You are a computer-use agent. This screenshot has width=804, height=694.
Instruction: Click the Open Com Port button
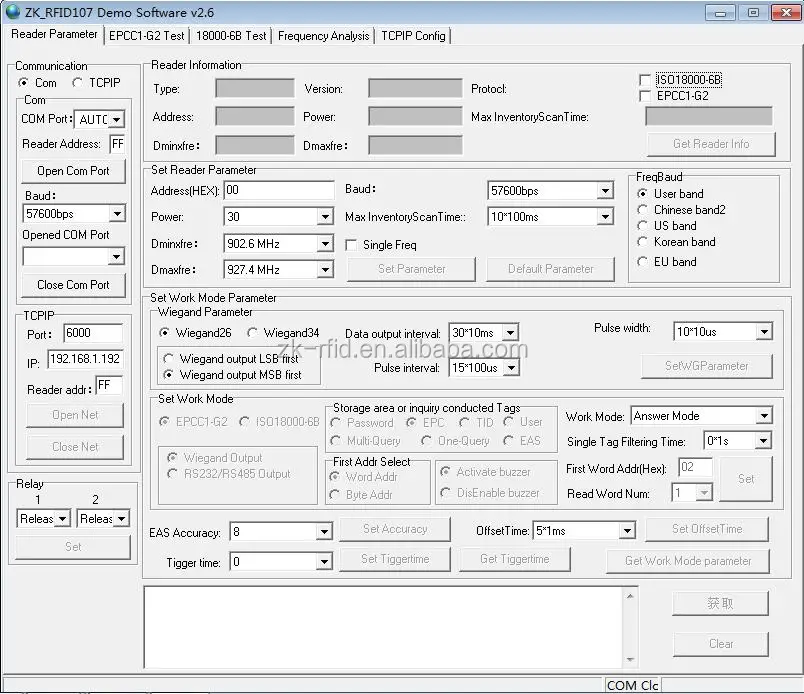coord(74,171)
